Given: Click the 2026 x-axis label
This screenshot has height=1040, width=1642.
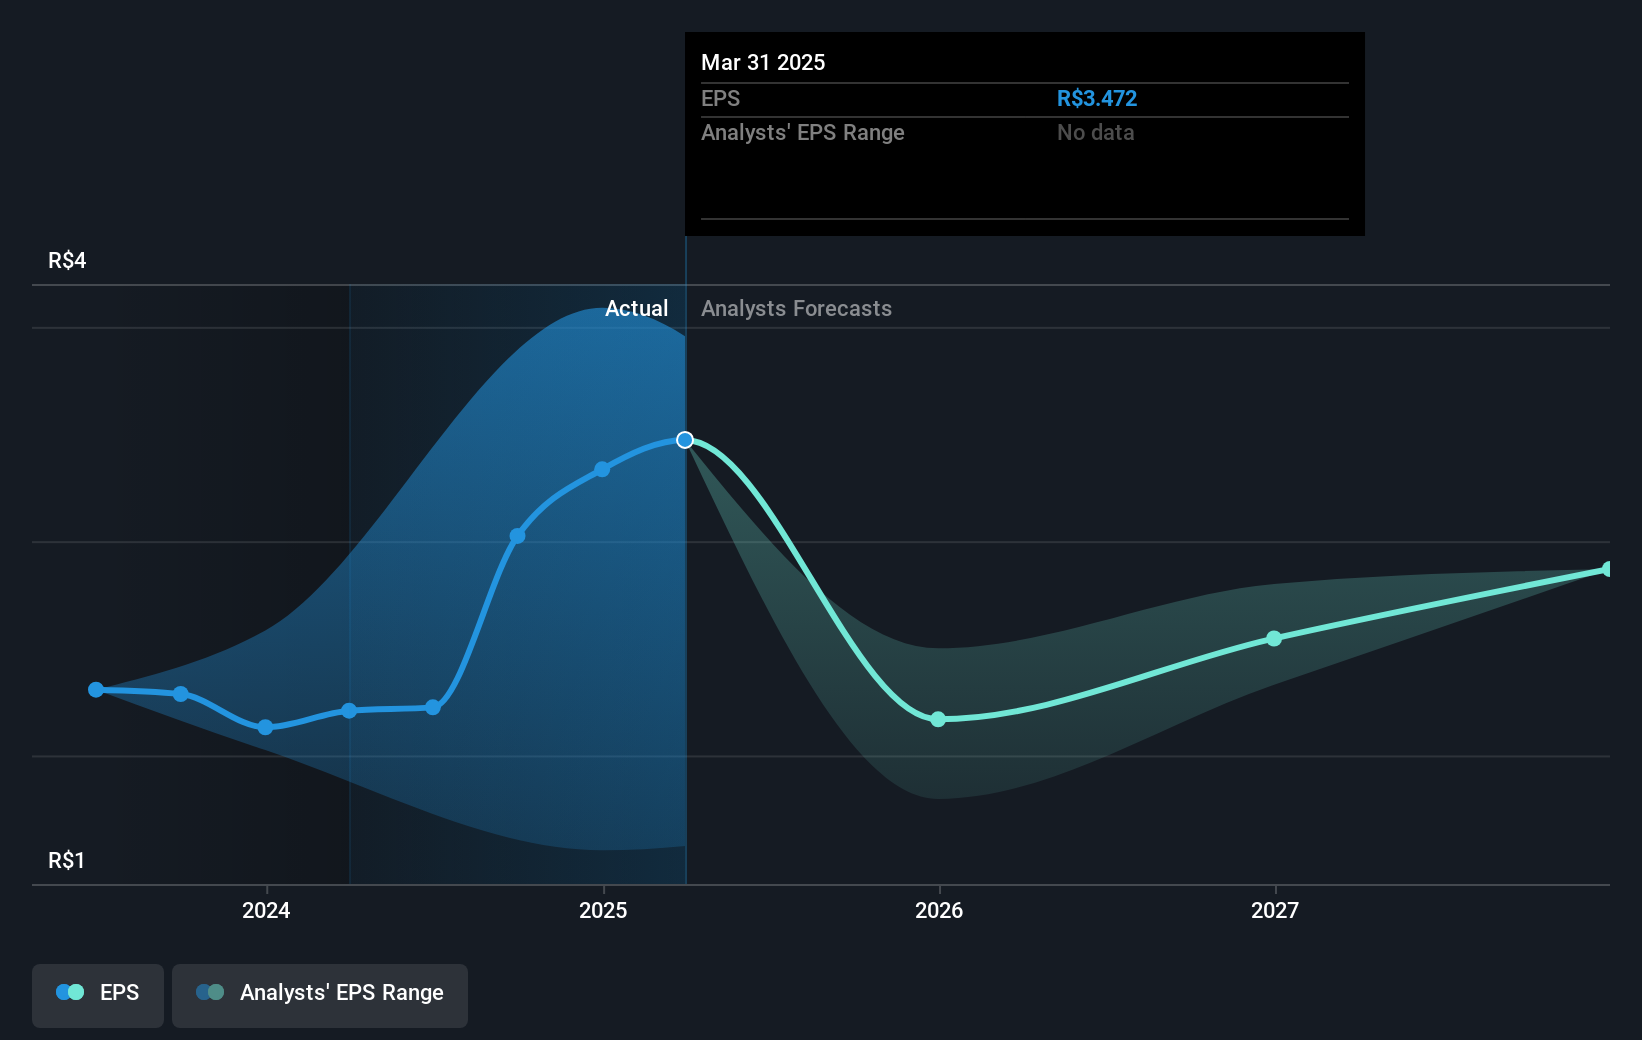Looking at the screenshot, I should tap(939, 910).
